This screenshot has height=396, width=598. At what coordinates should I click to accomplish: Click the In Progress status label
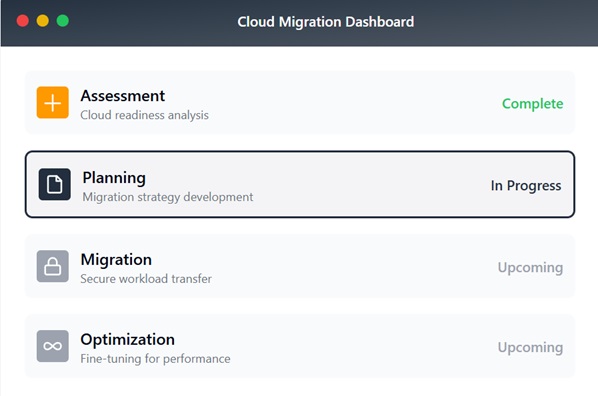coord(526,186)
